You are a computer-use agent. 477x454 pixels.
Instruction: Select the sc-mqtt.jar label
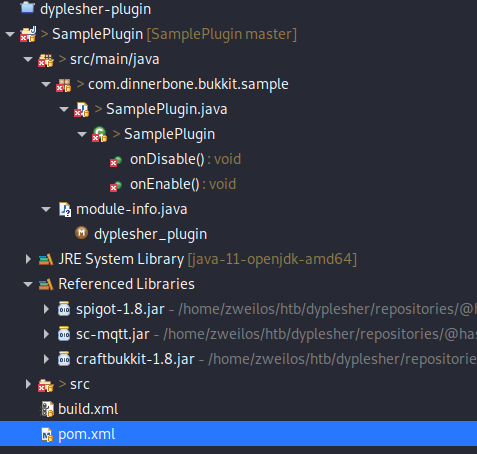(x=113, y=334)
